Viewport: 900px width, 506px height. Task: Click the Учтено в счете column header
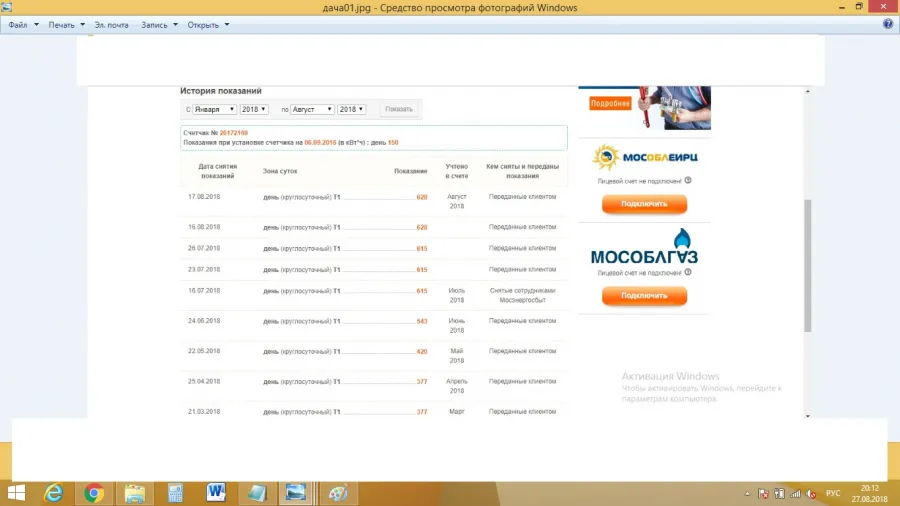(457, 171)
